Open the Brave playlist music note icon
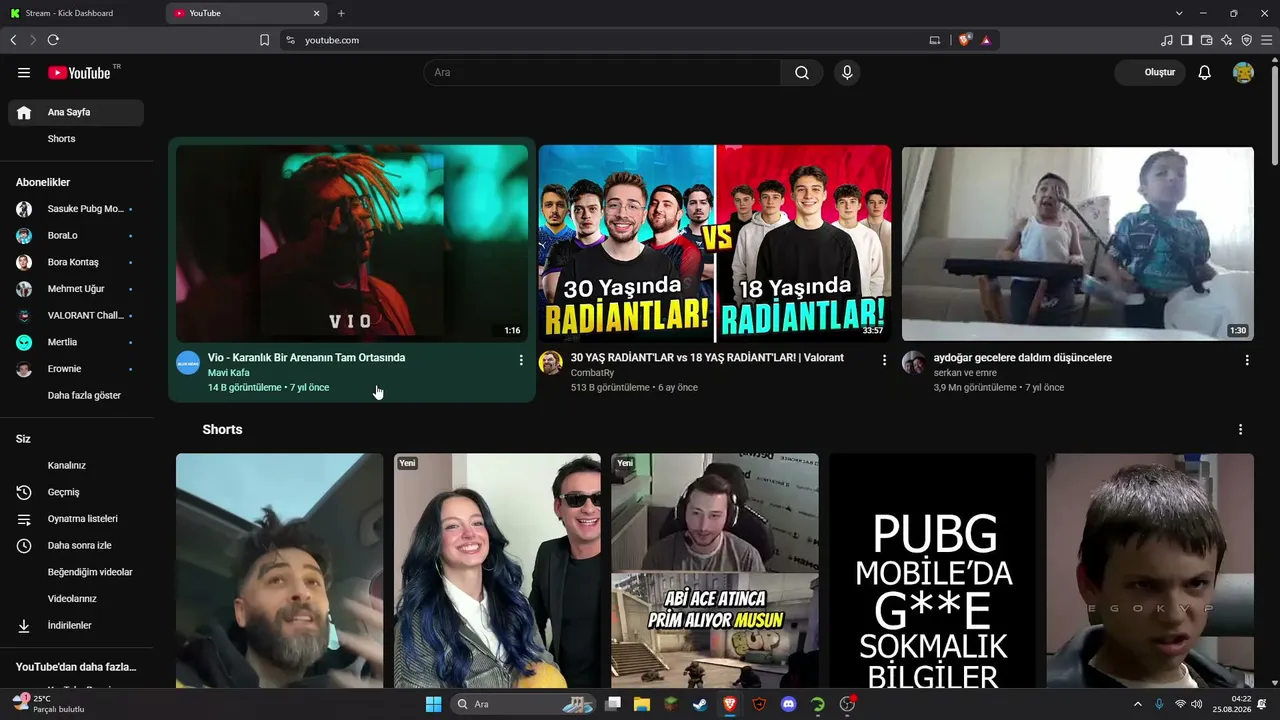The image size is (1280, 720). [x=1167, y=40]
